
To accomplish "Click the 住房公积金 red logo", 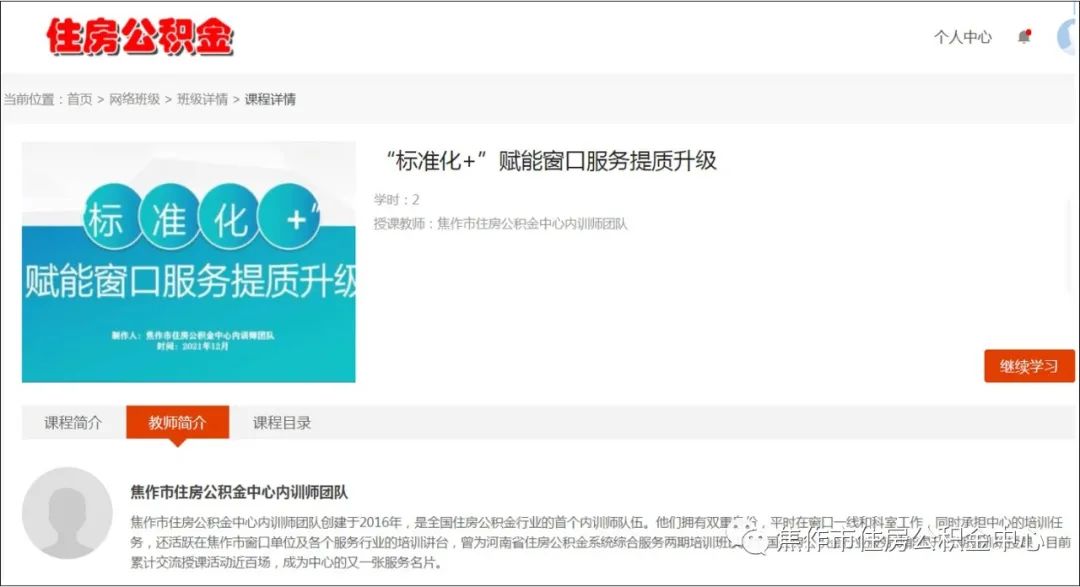I will pos(139,38).
